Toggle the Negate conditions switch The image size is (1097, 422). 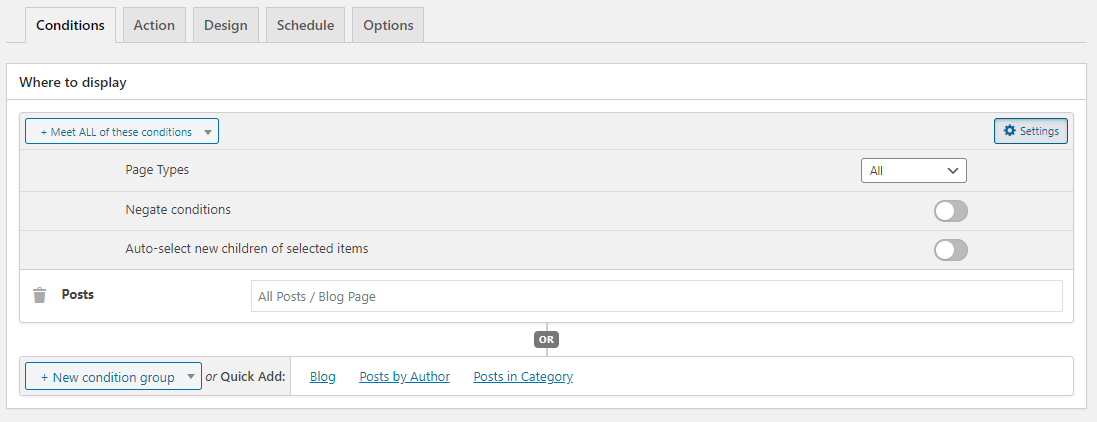point(951,211)
